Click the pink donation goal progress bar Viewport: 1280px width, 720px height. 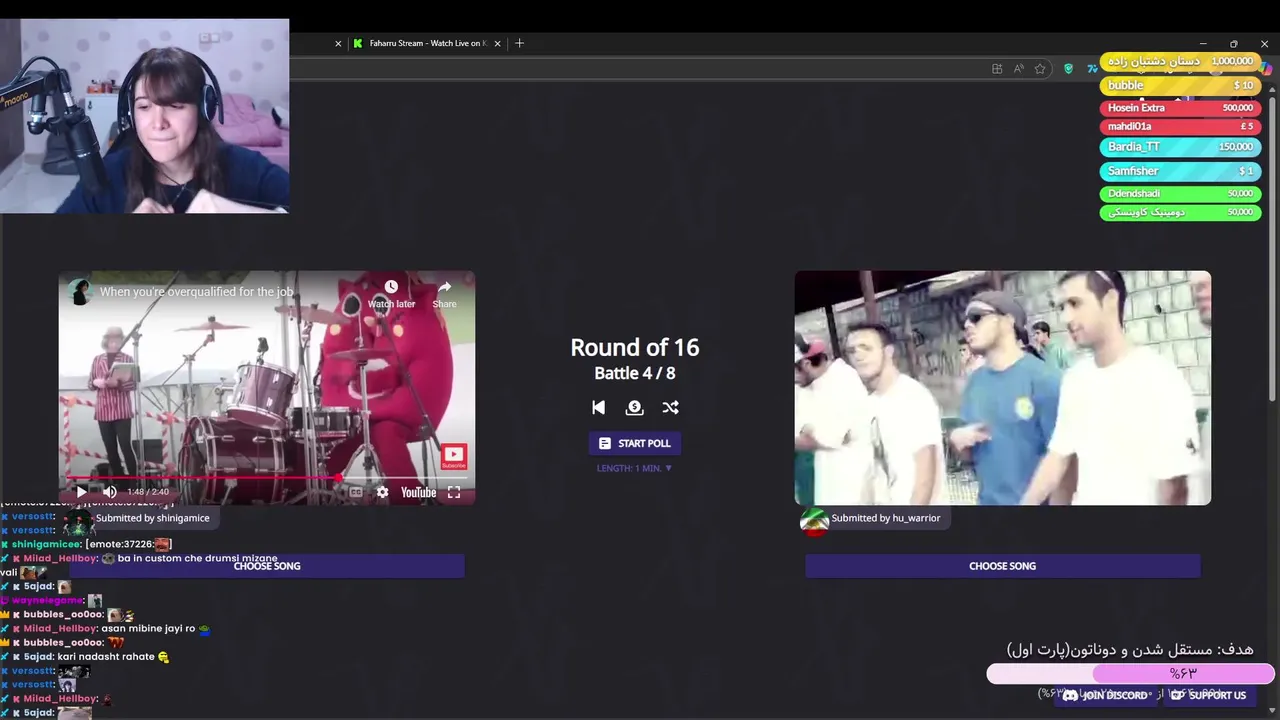click(1130, 674)
